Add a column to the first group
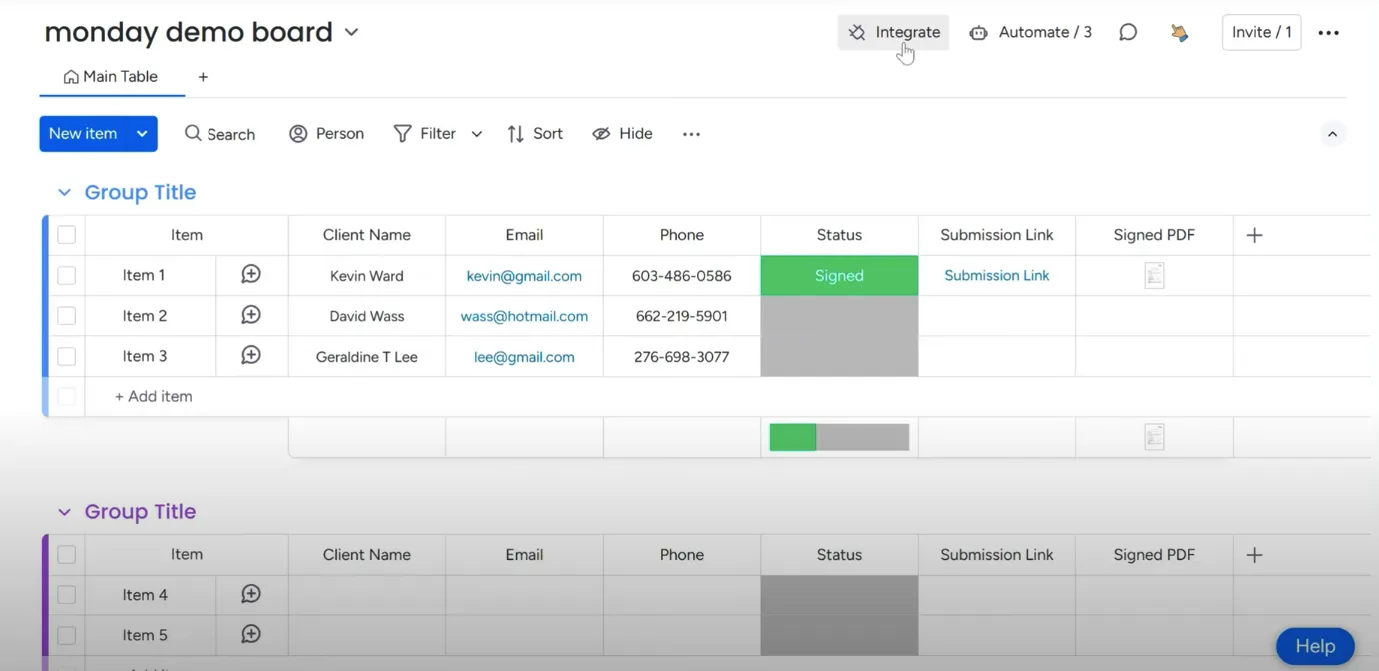This screenshot has height=671, width=1379. 1255,235
